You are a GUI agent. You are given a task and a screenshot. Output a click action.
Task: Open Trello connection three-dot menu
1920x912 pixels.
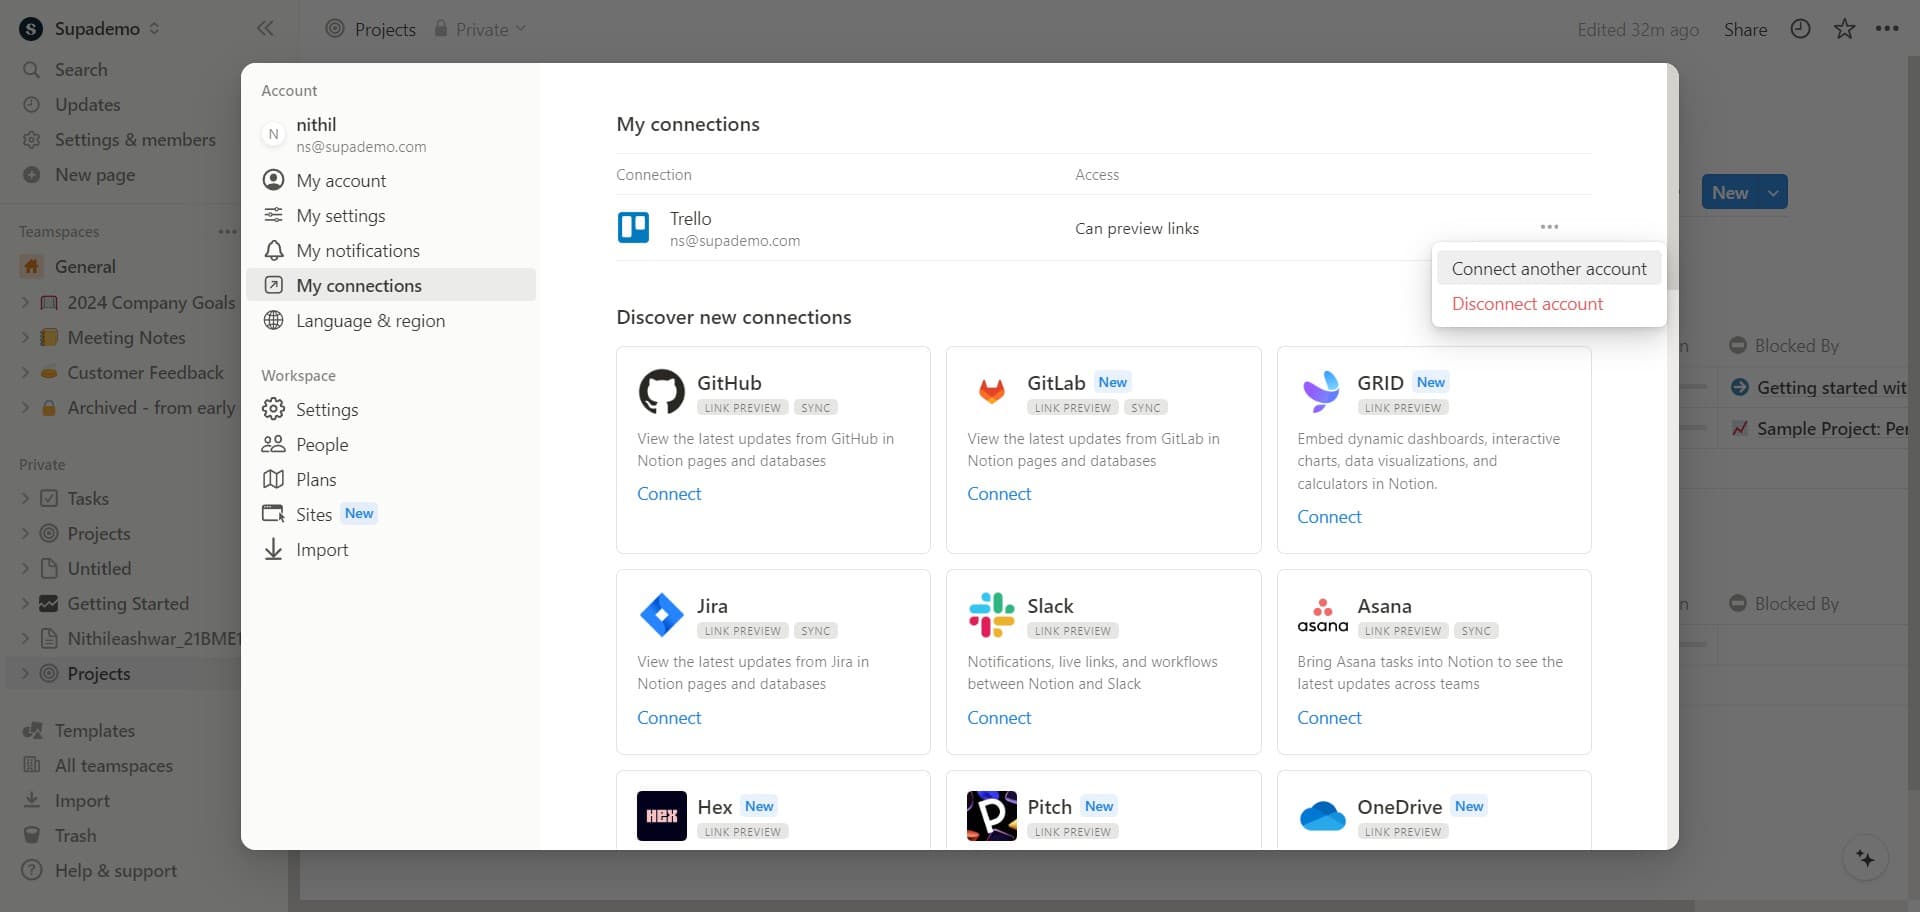[1549, 227]
